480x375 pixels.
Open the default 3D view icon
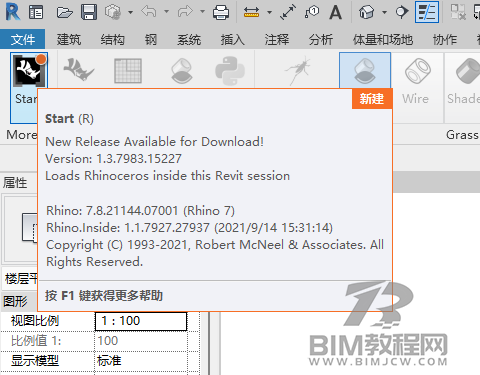(366, 13)
